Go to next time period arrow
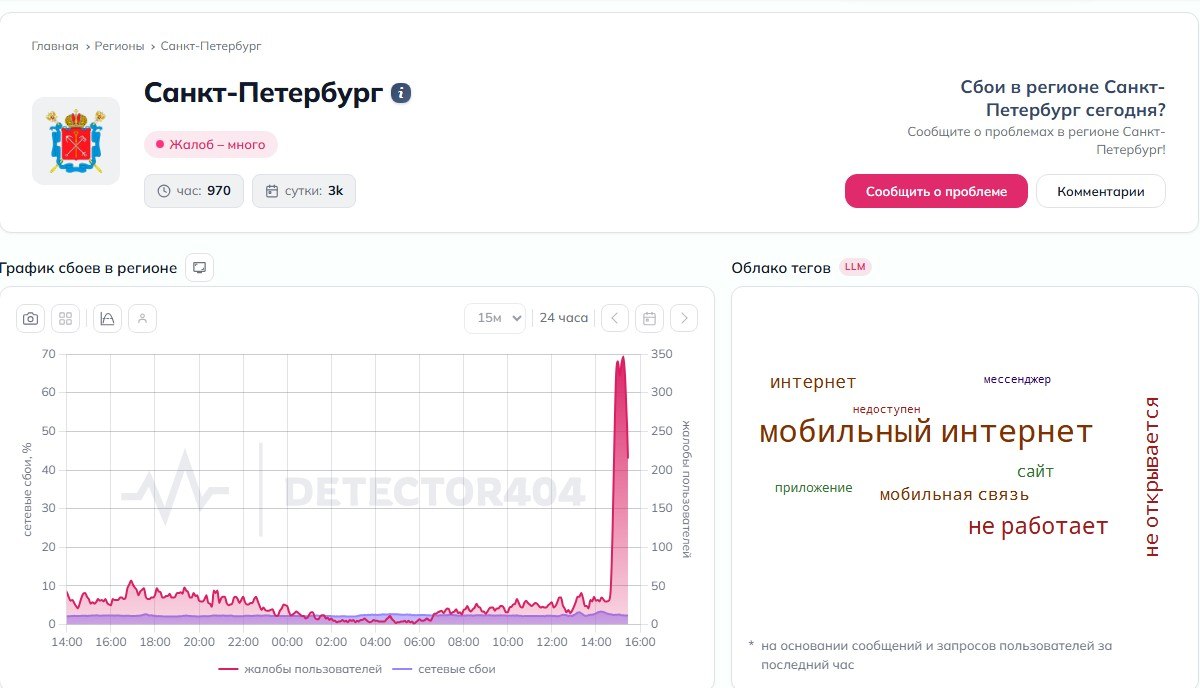This screenshot has width=1200, height=688. [x=684, y=318]
